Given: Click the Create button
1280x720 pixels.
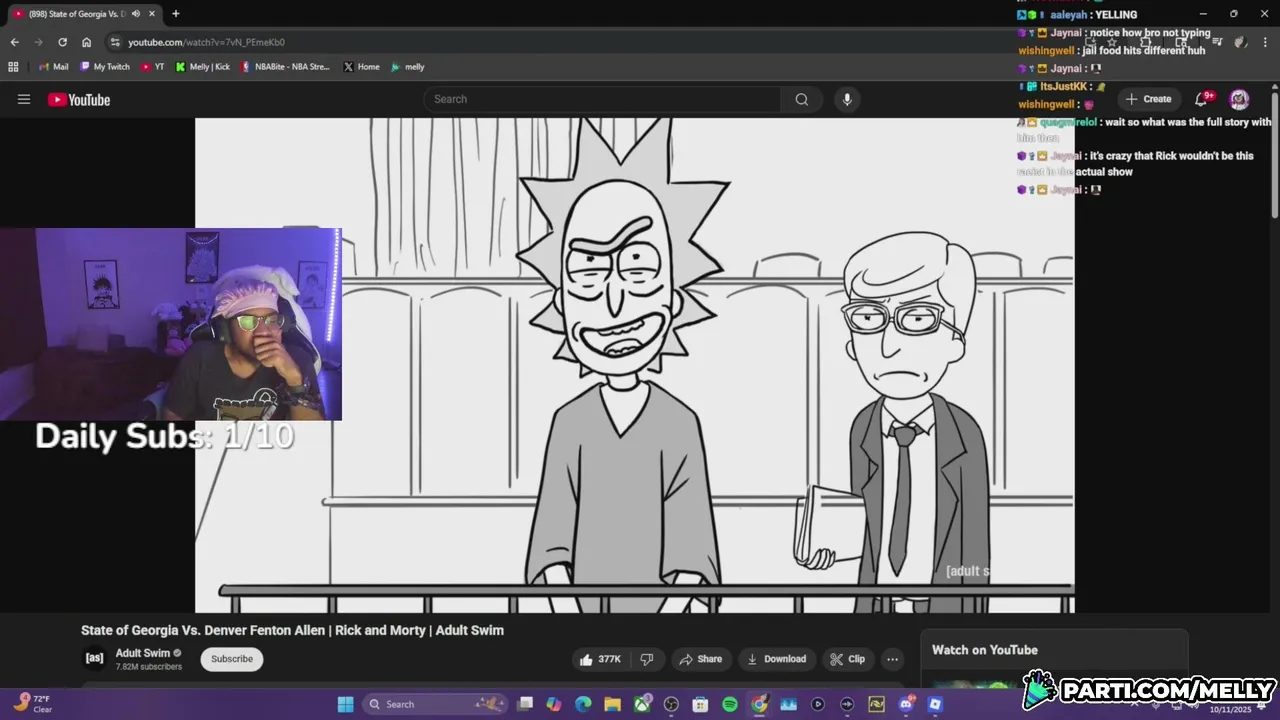Looking at the screenshot, I should click(1148, 99).
